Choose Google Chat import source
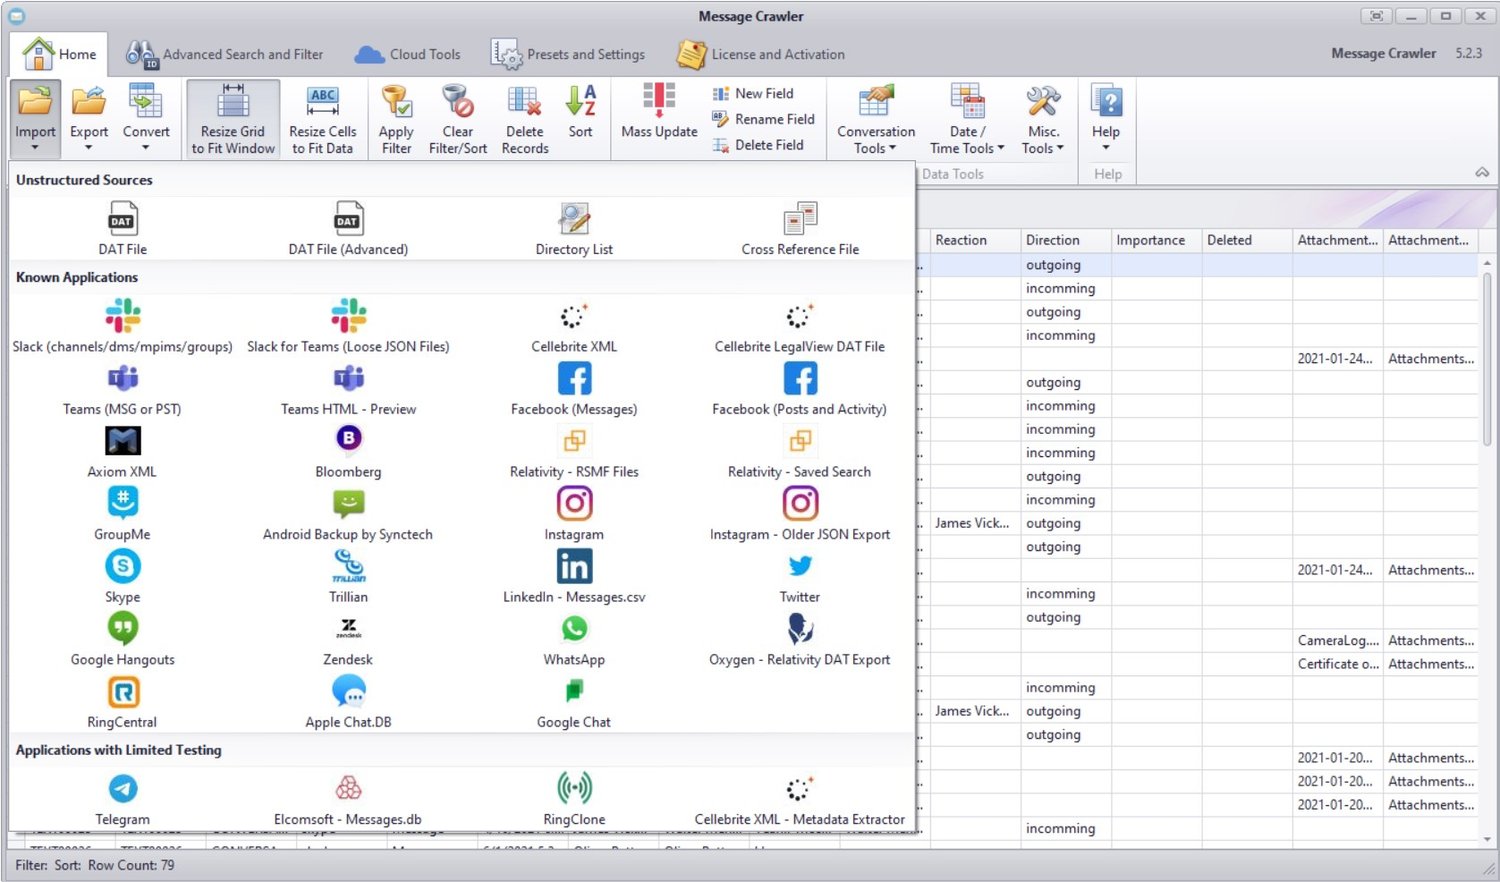The image size is (1500, 882). pyautogui.click(x=574, y=703)
